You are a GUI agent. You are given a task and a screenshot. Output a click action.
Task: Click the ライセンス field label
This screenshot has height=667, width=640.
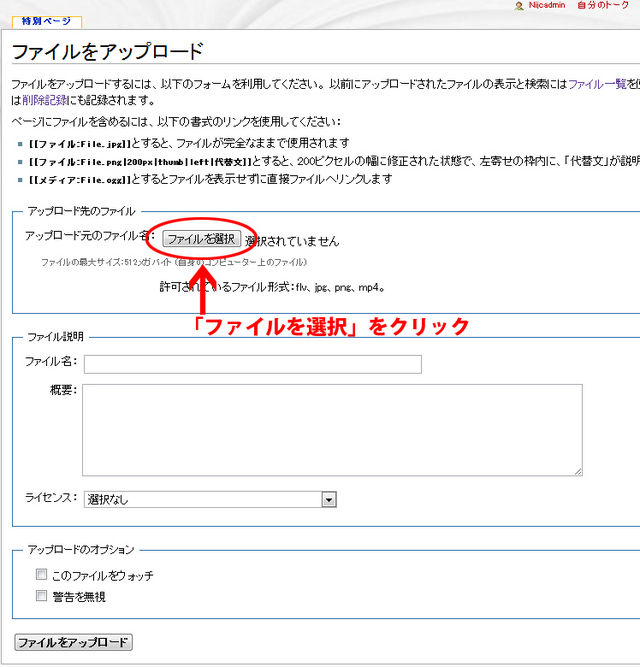(x=50, y=498)
